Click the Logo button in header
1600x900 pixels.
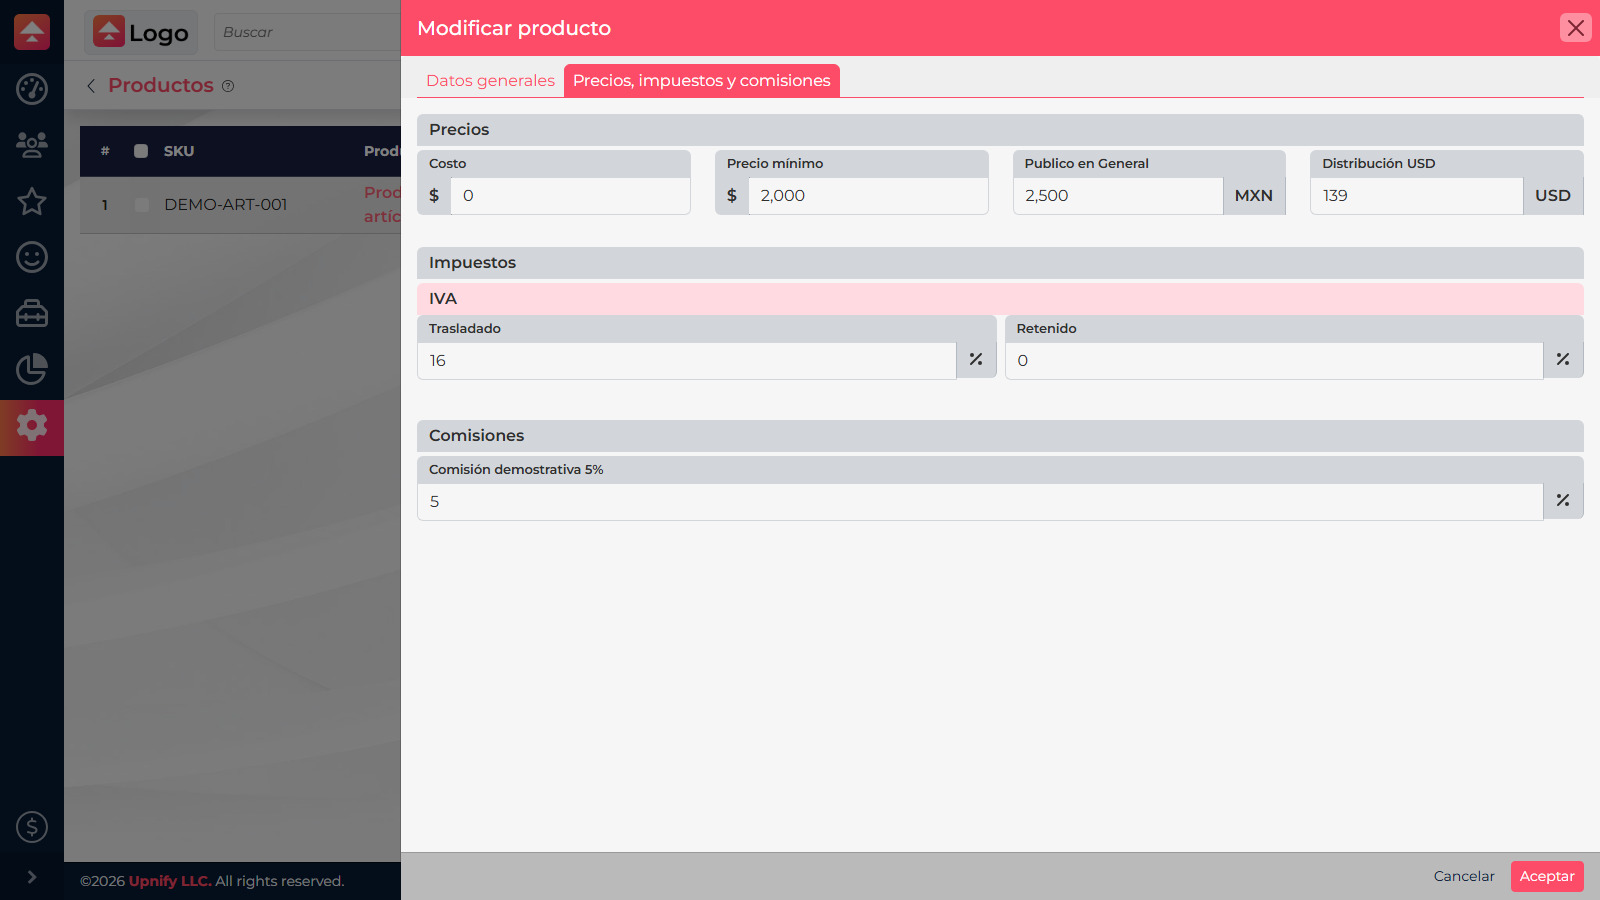click(x=141, y=32)
